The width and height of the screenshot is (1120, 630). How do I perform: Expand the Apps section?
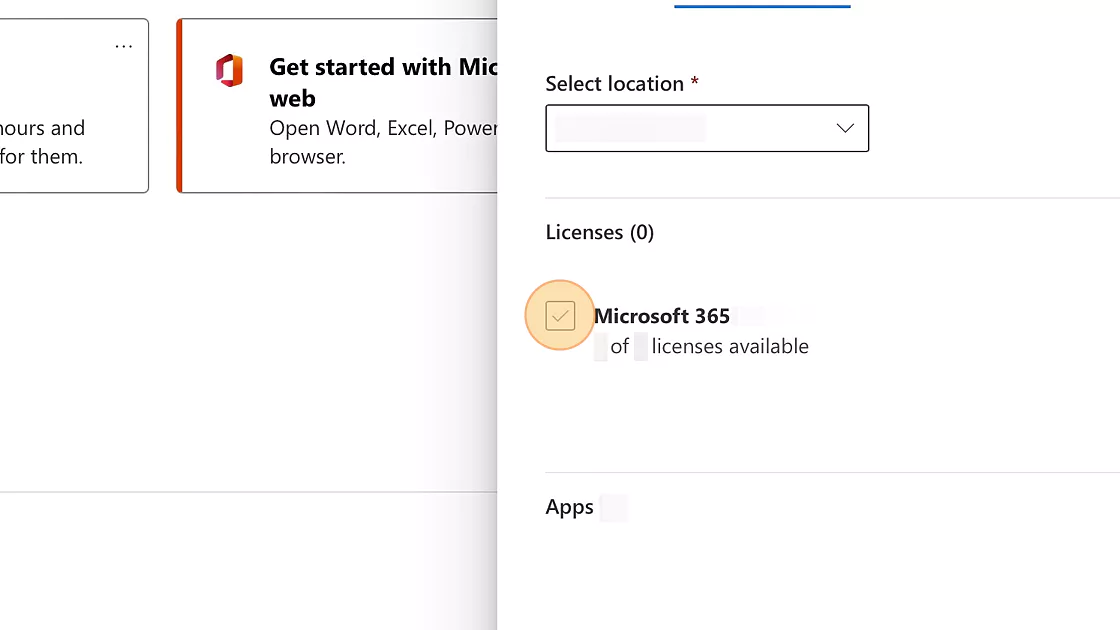569,507
